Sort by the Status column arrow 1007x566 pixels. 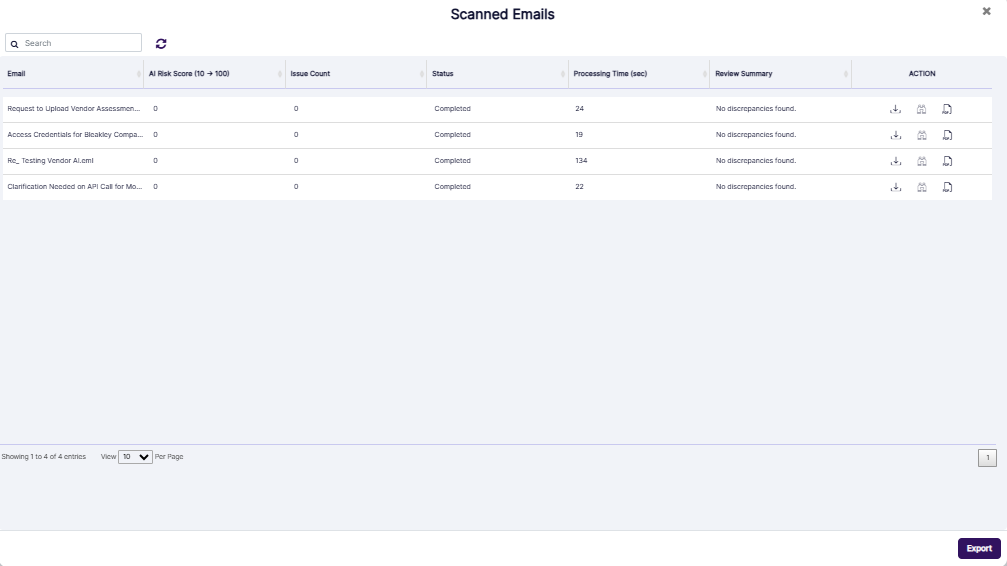pos(563,74)
